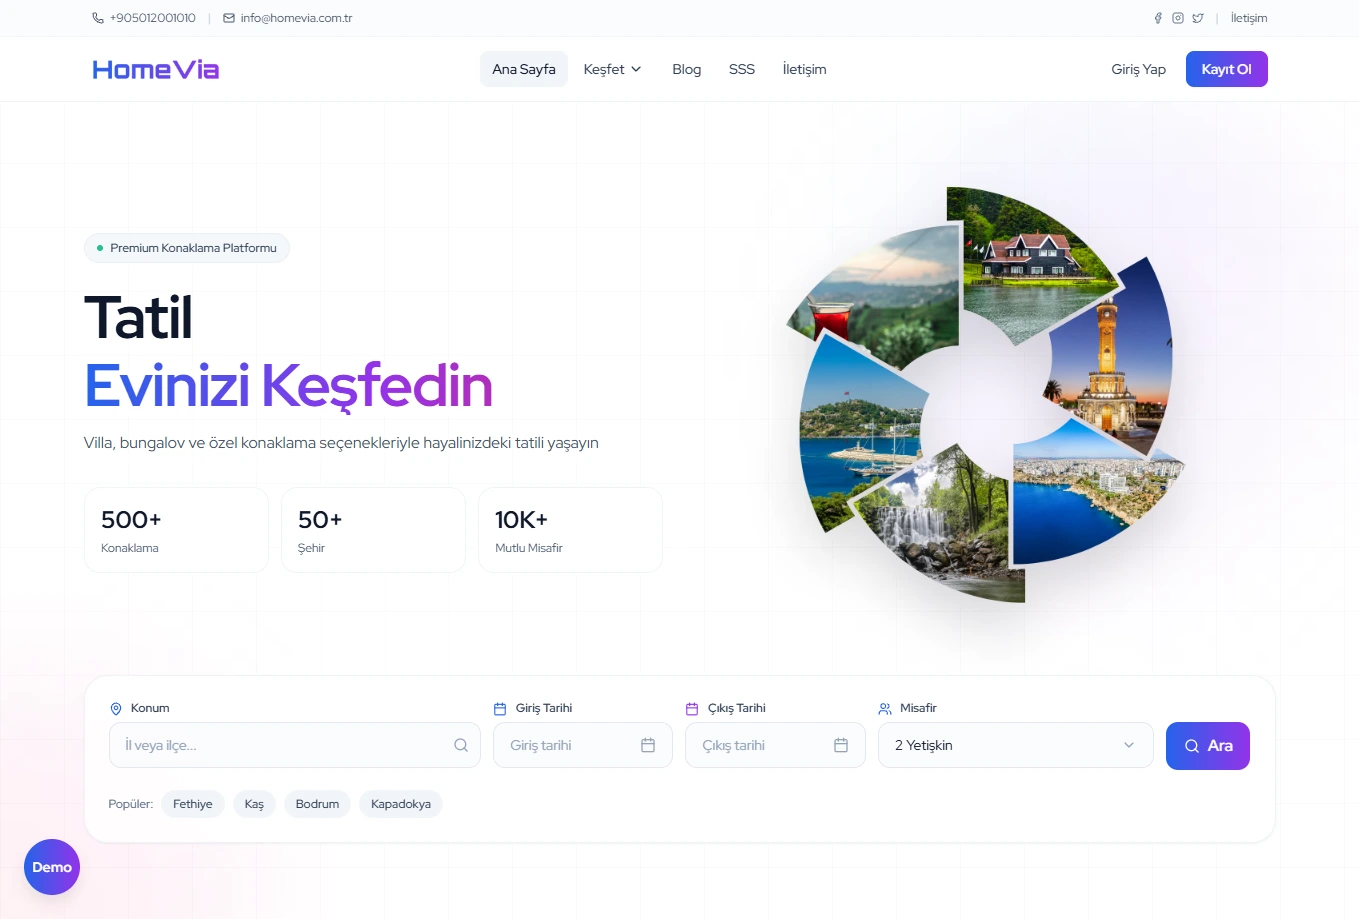The height and width of the screenshot is (919, 1359).
Task: Click the Giriş Yap link
Action: pyautogui.click(x=1138, y=69)
